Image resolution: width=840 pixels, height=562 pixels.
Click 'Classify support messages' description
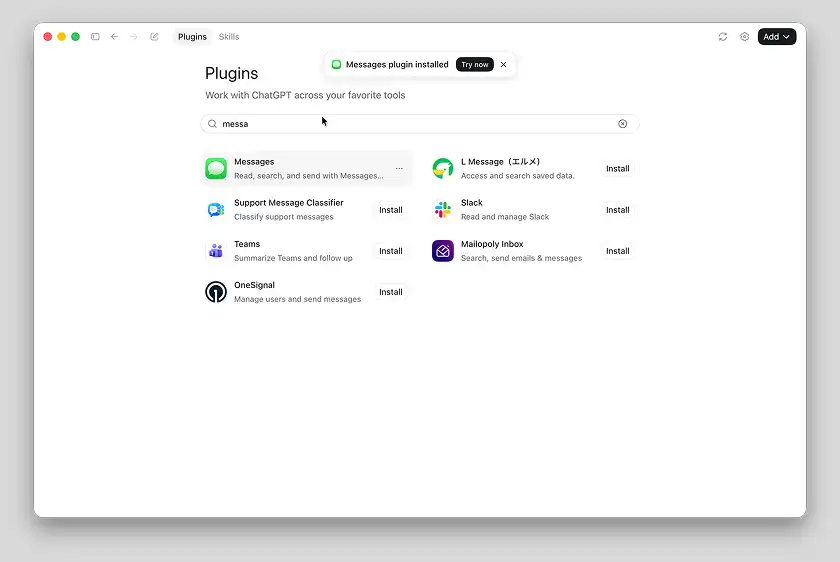(283, 216)
